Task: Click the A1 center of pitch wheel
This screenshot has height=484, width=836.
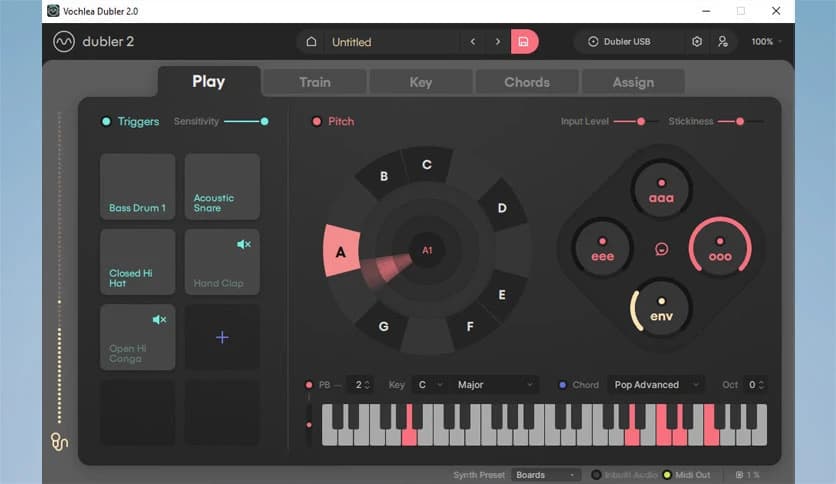Action: [427, 250]
